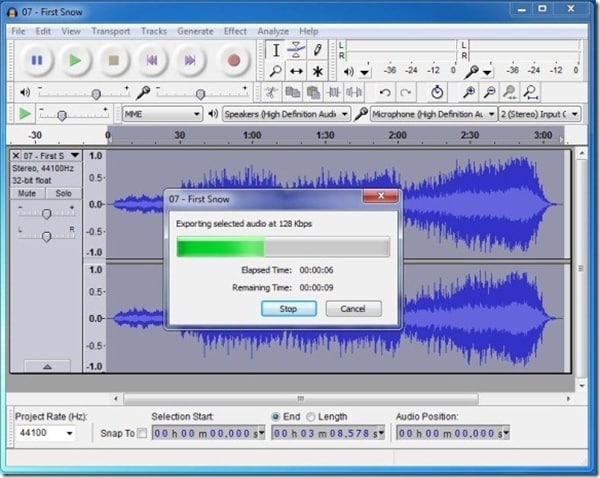Click the Cut scissors icon

click(272, 92)
